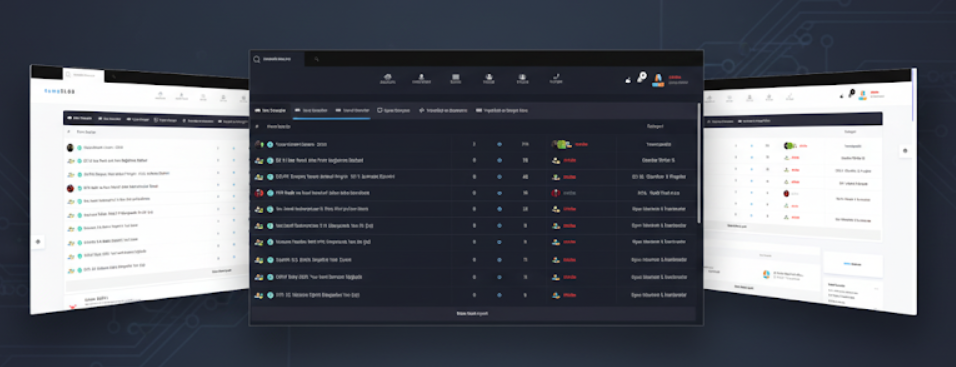Open the badge icon beside the bell in center window
This screenshot has width=956, height=367.
click(641, 77)
